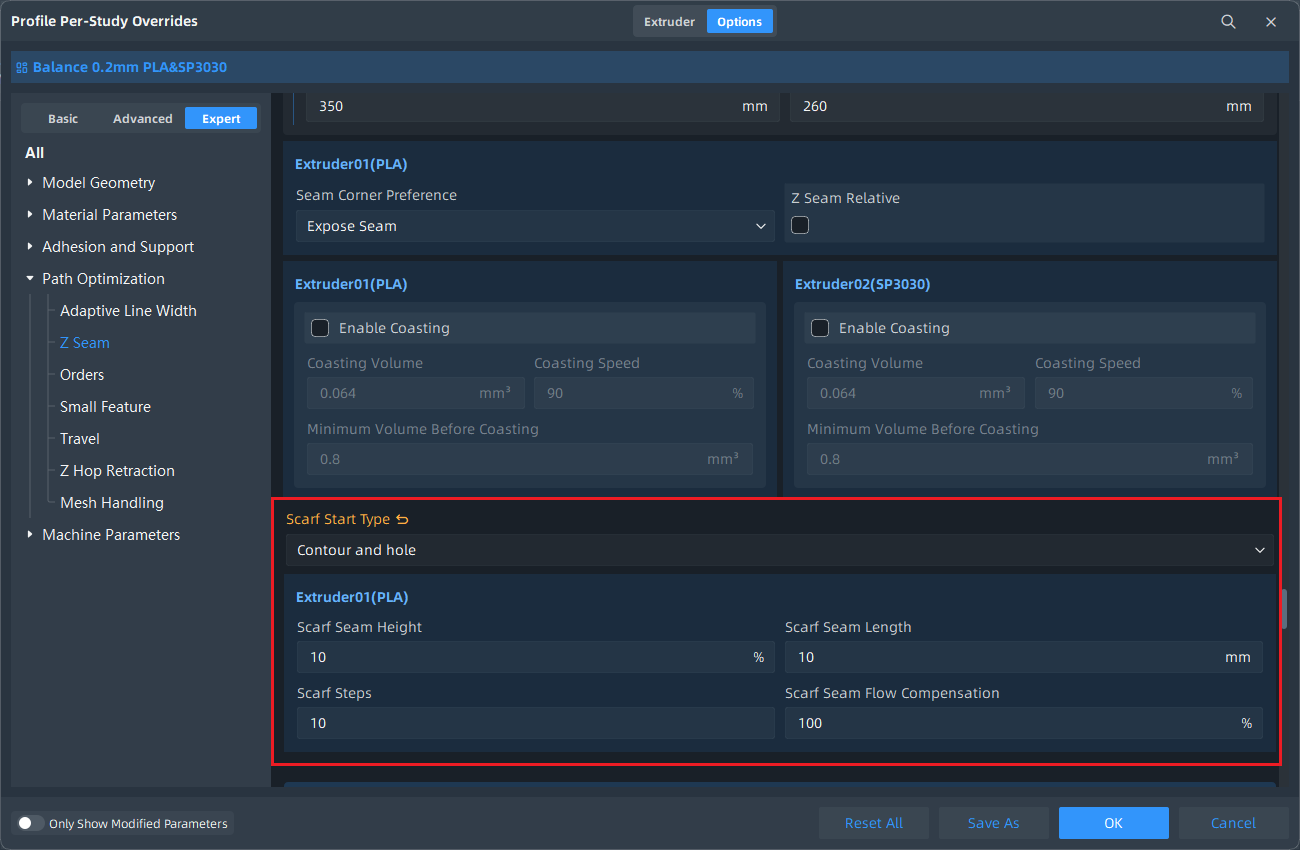Viewport: 1300px width, 850px height.
Task: Enable Coasting for Extruder01(PLA)
Action: click(320, 328)
